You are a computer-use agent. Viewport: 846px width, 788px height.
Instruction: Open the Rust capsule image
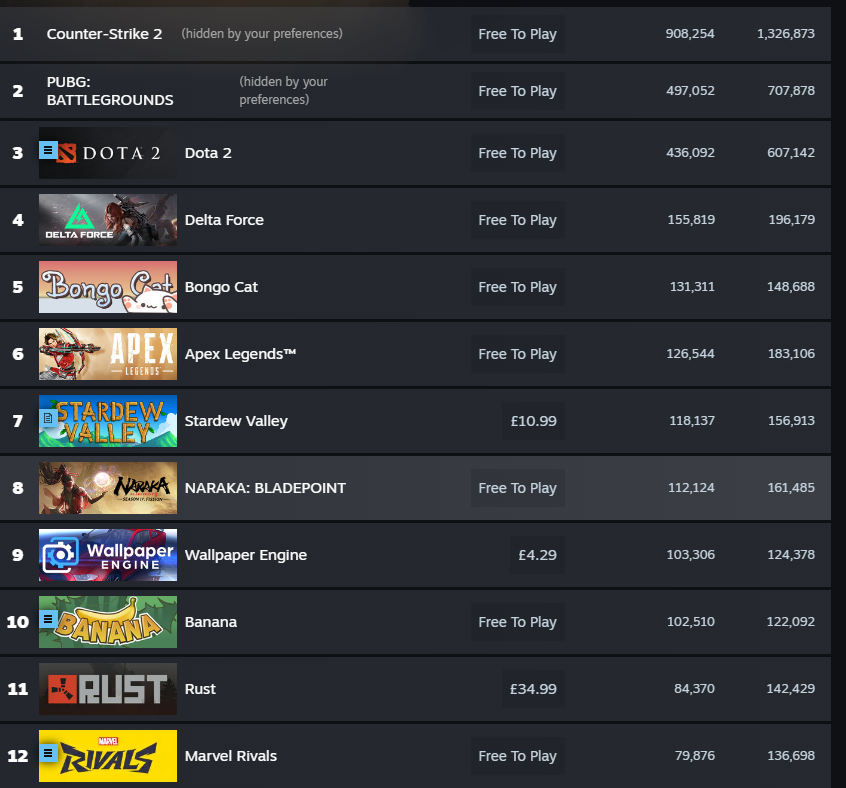[x=108, y=689]
